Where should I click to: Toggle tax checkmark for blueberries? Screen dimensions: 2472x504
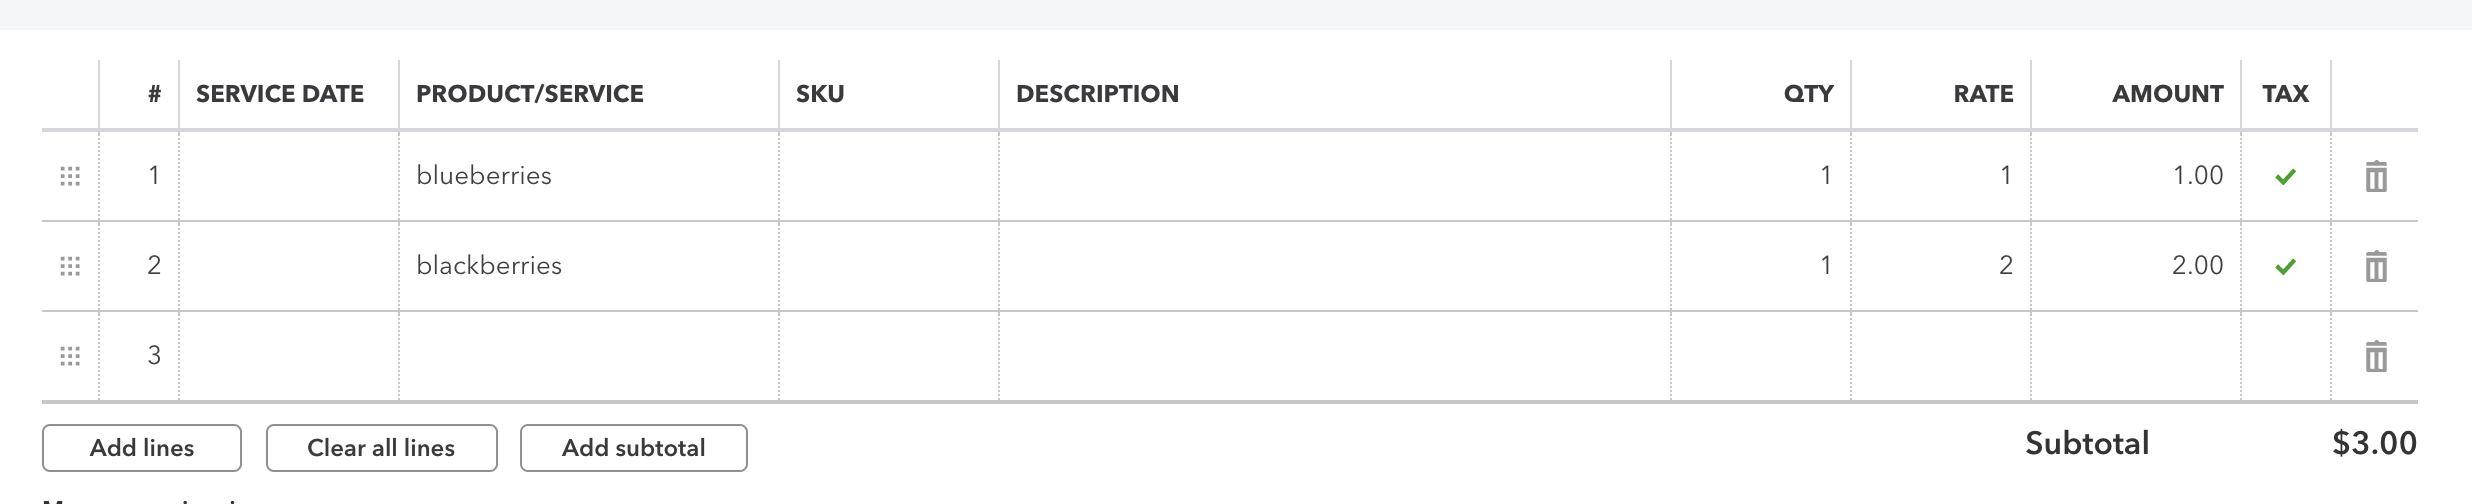[2285, 177]
